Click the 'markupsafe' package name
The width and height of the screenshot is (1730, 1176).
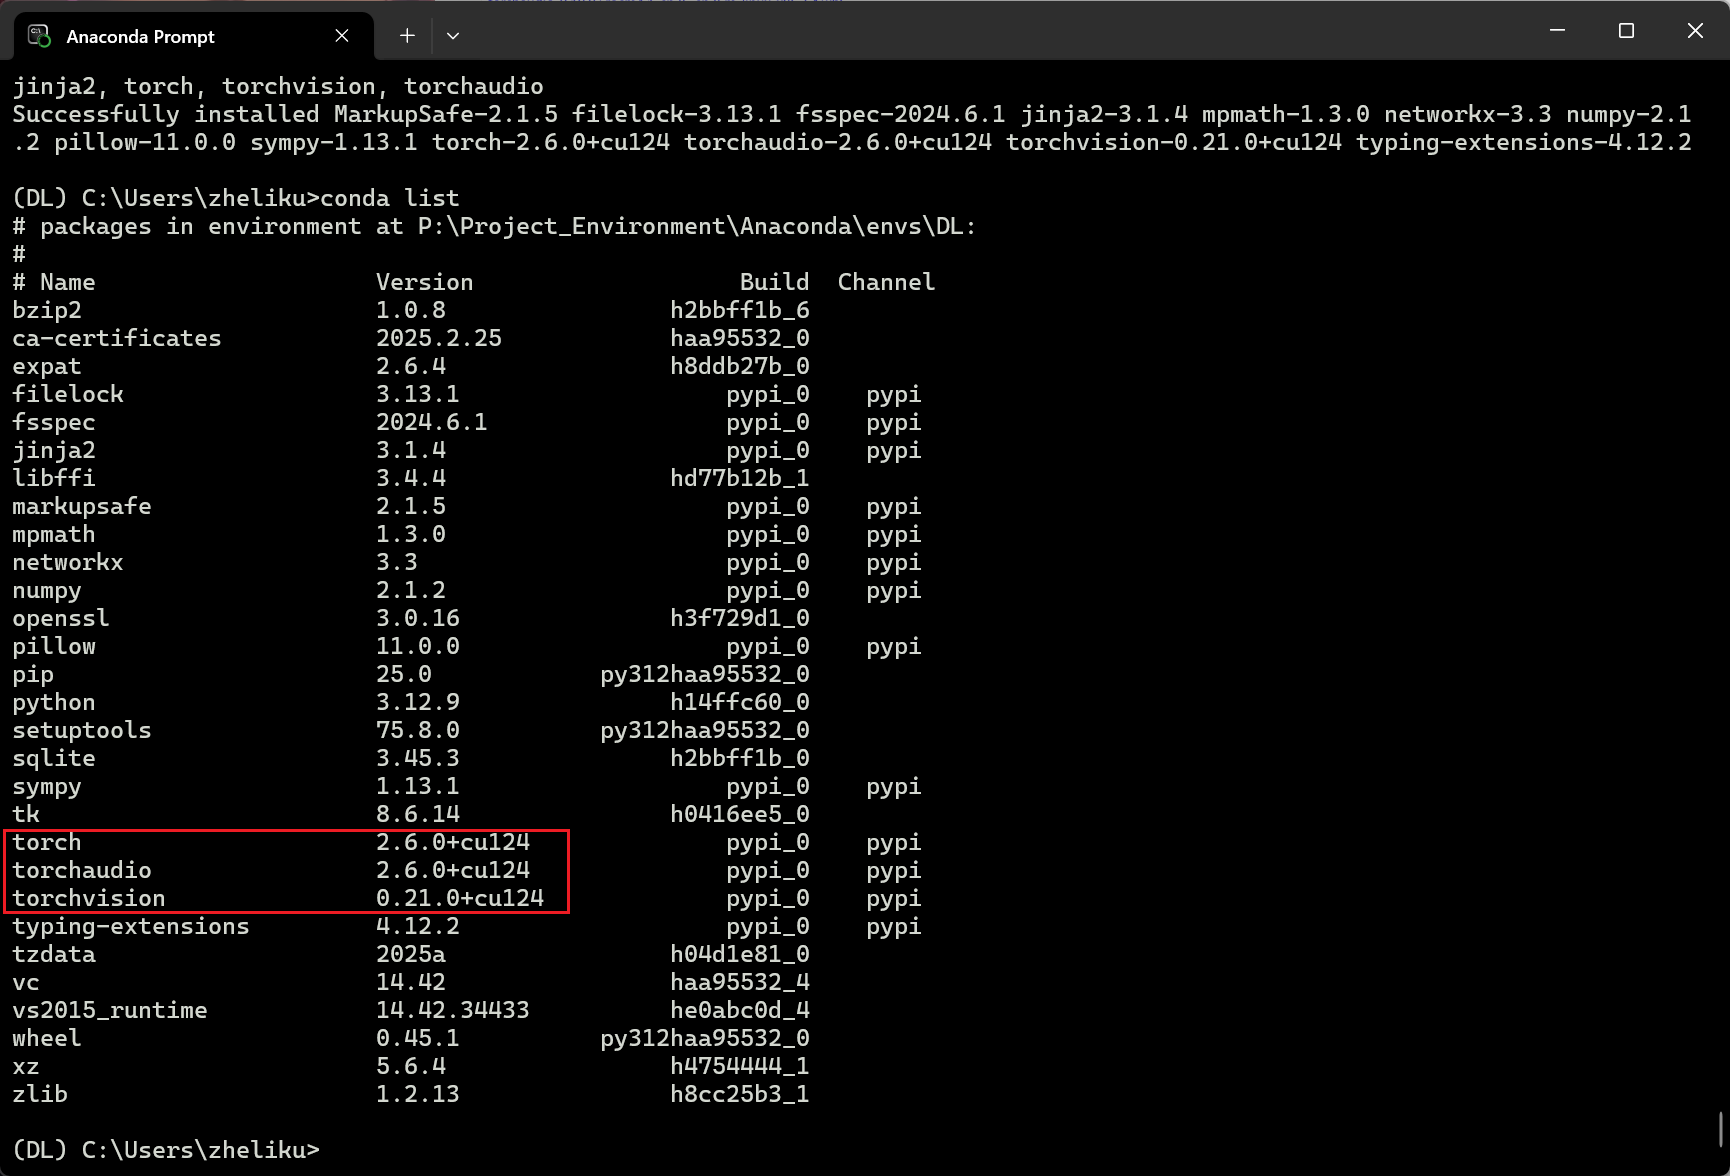click(x=82, y=507)
